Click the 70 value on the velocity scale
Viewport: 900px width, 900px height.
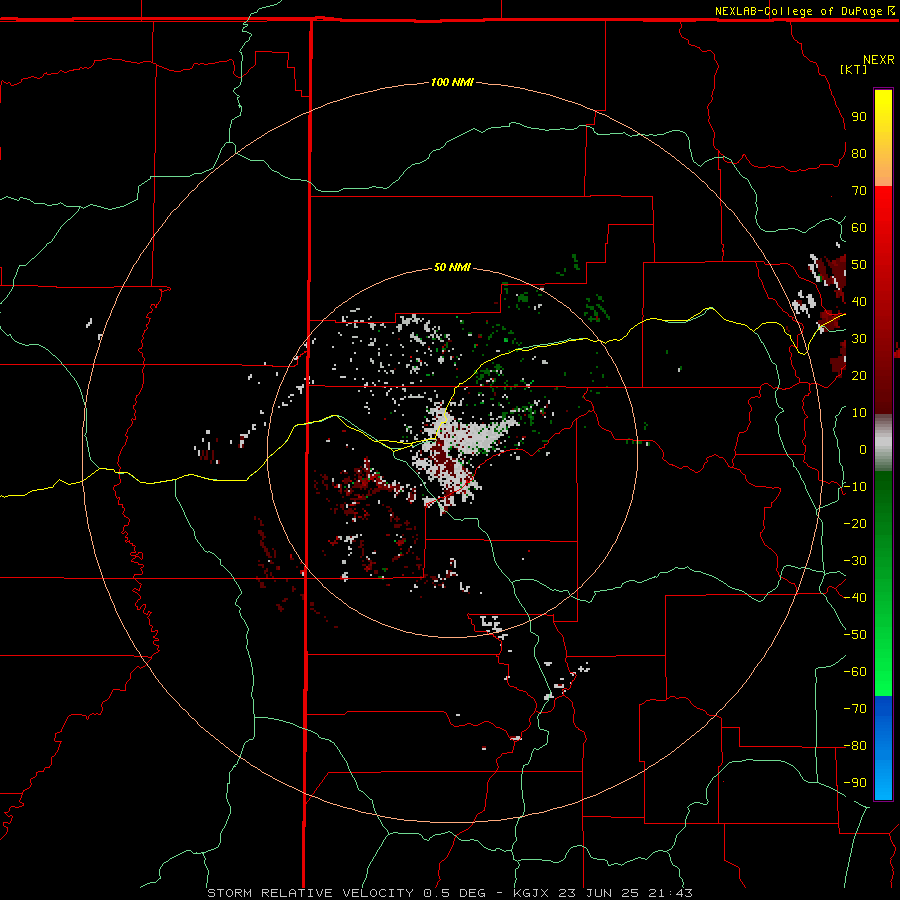[x=859, y=191]
